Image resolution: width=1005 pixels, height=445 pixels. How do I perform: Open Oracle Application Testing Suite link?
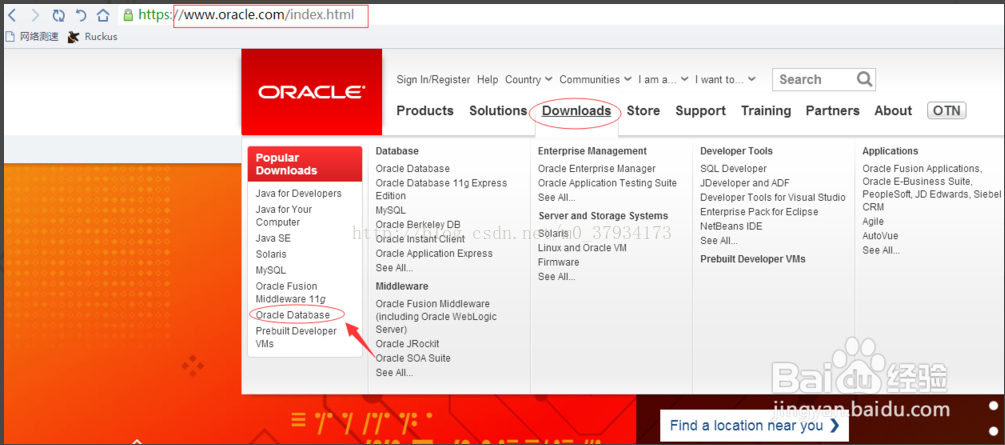click(x=607, y=183)
